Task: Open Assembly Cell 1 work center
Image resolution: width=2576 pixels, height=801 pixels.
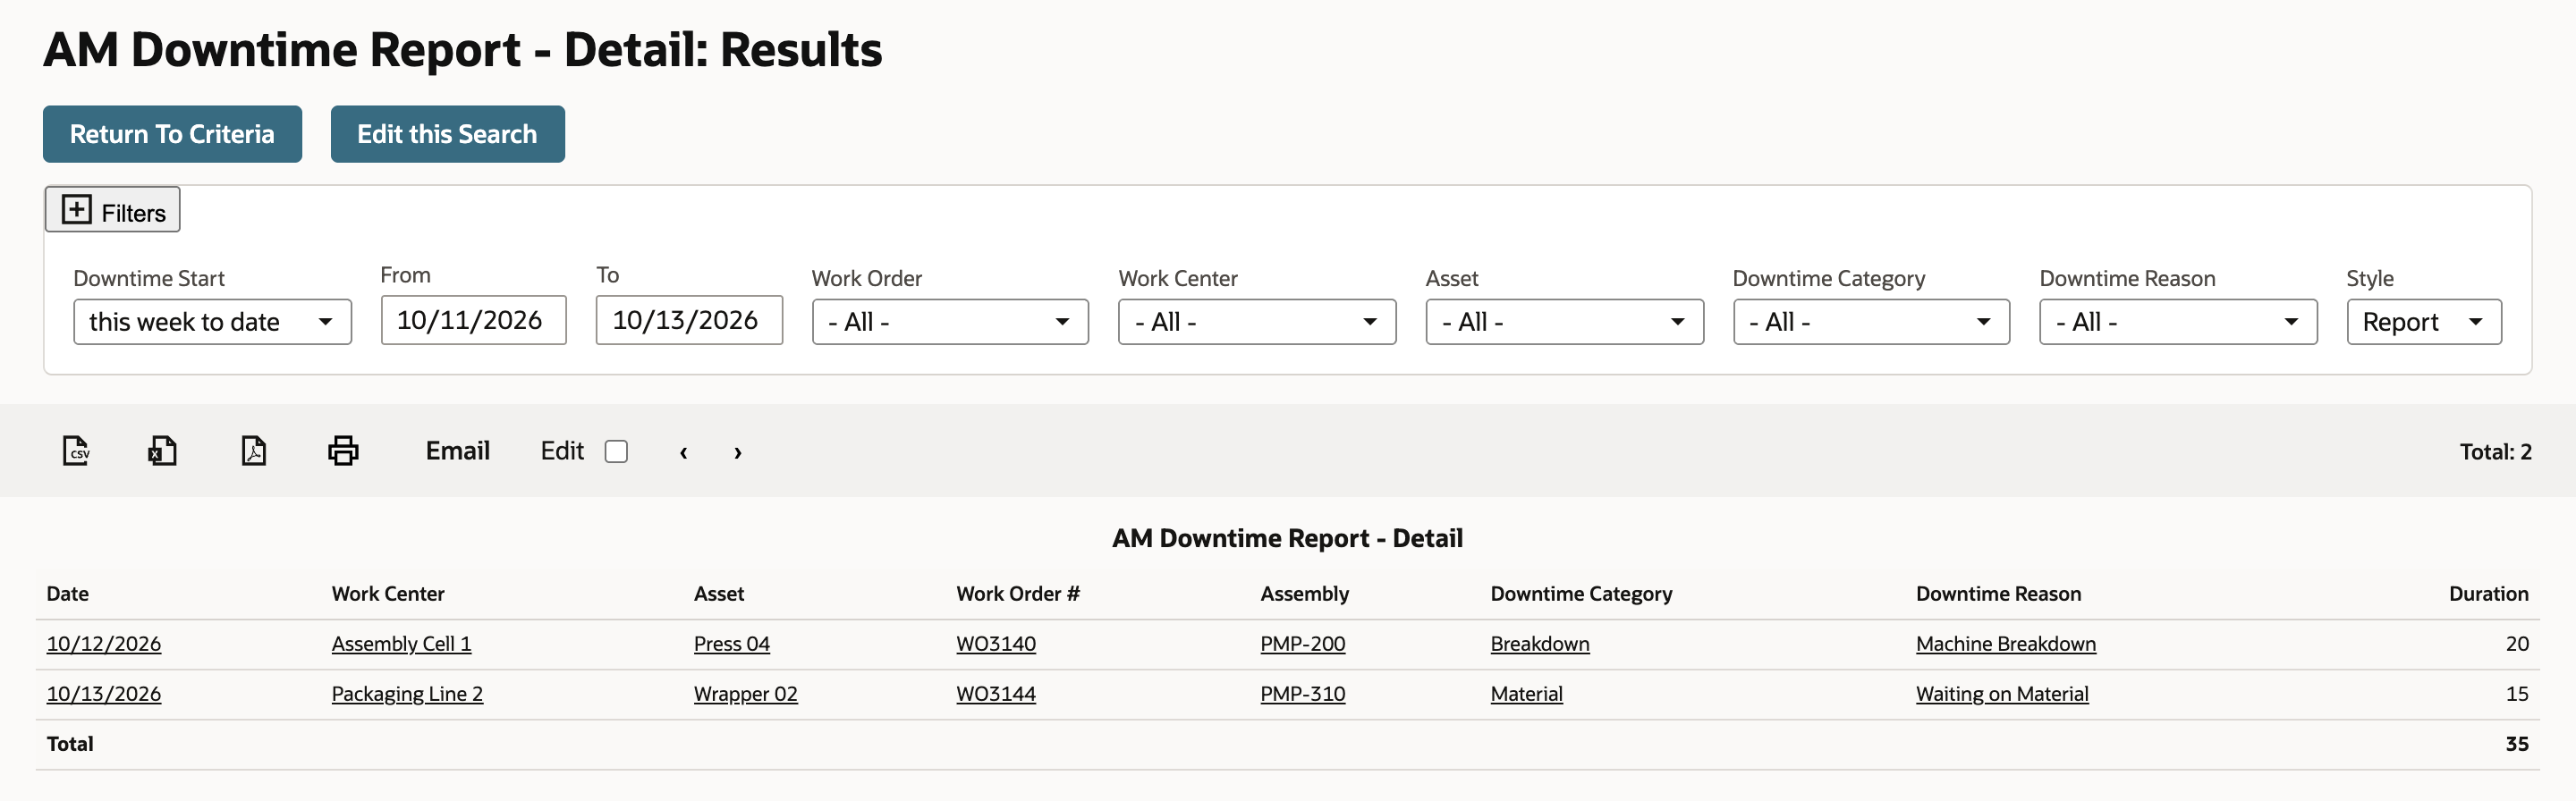Action: pos(401,644)
